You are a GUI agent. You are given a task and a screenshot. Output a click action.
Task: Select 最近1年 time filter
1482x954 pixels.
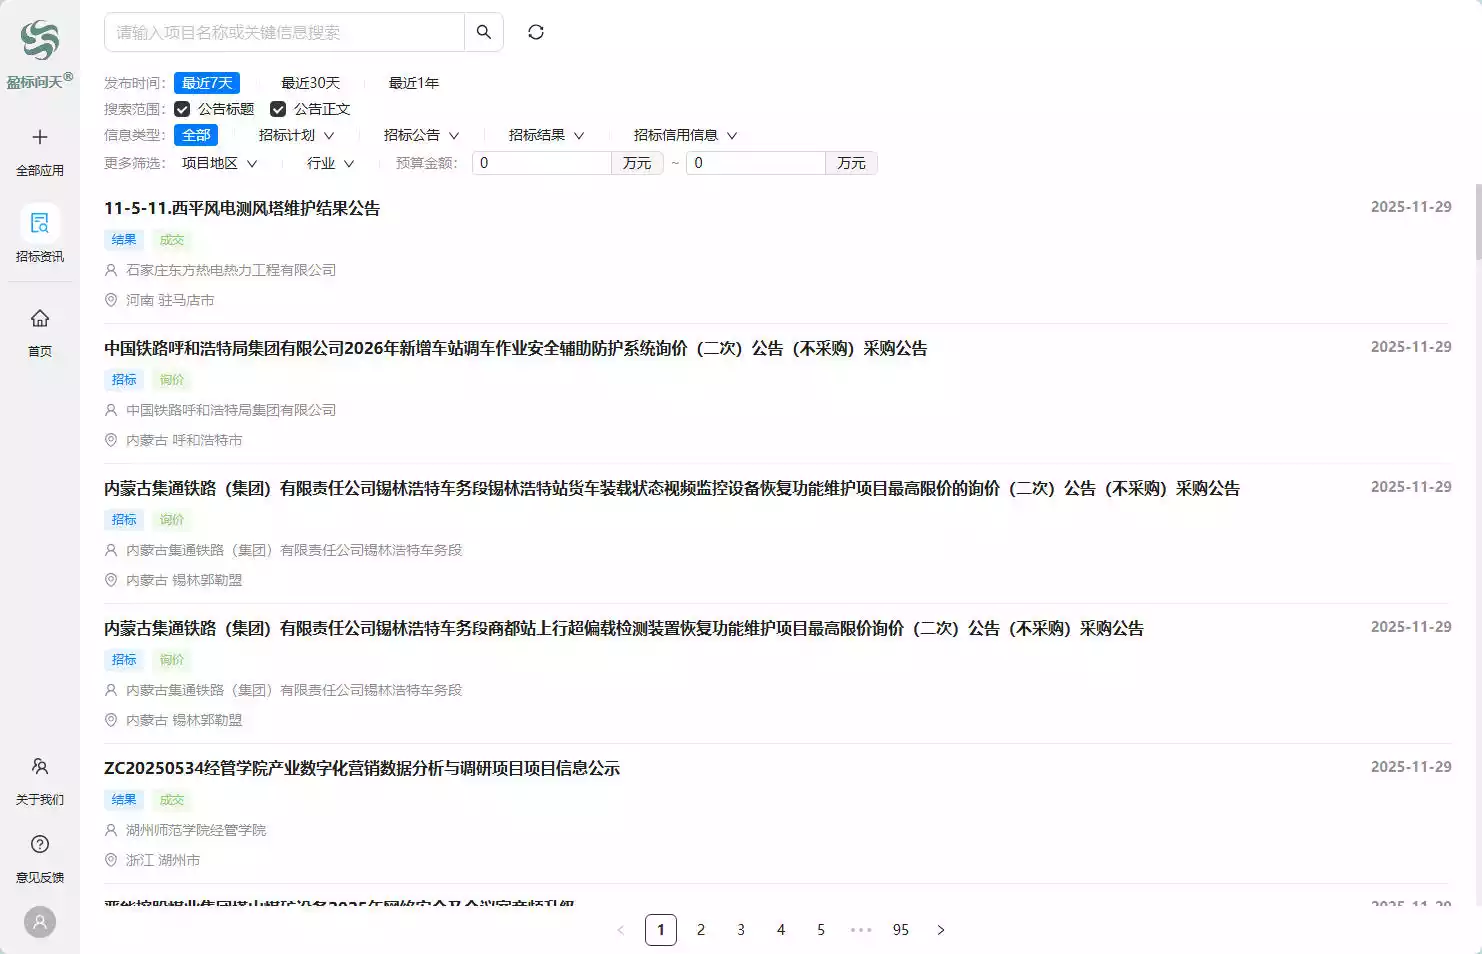(414, 83)
